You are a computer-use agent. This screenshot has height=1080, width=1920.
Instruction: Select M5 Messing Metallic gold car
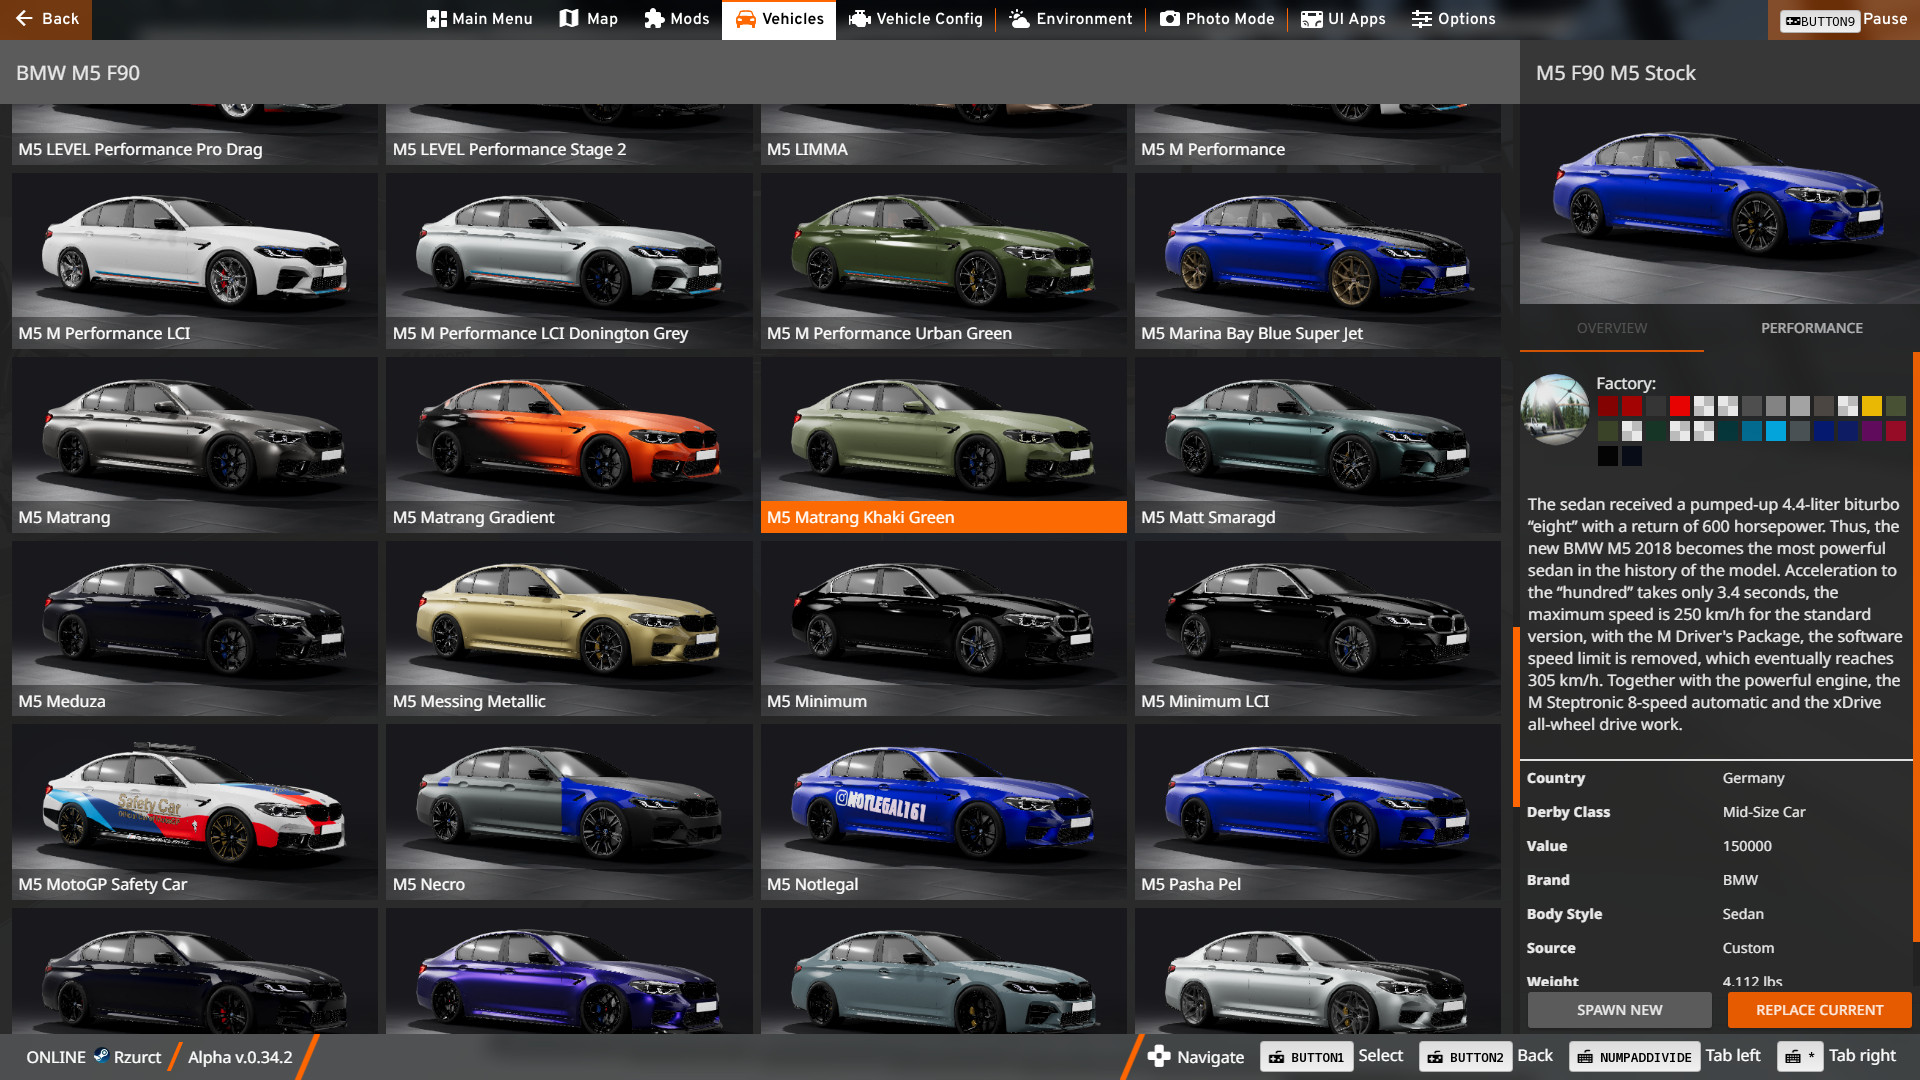569,629
